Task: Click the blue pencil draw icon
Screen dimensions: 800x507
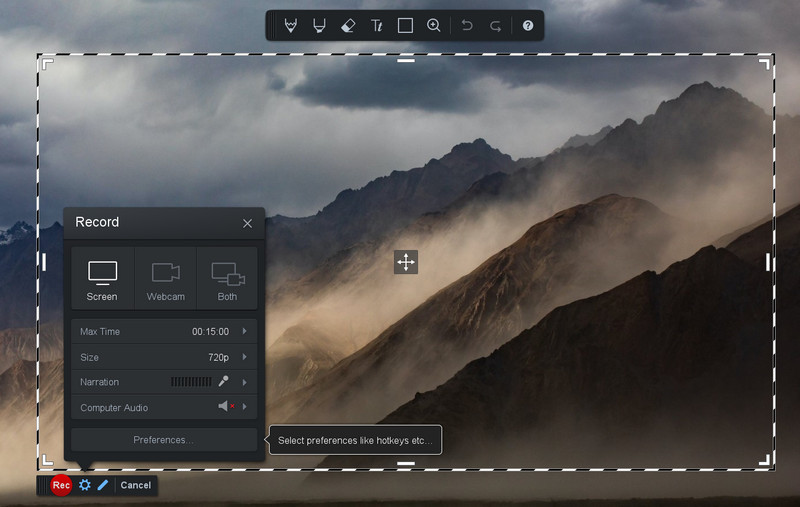Action: 103,485
